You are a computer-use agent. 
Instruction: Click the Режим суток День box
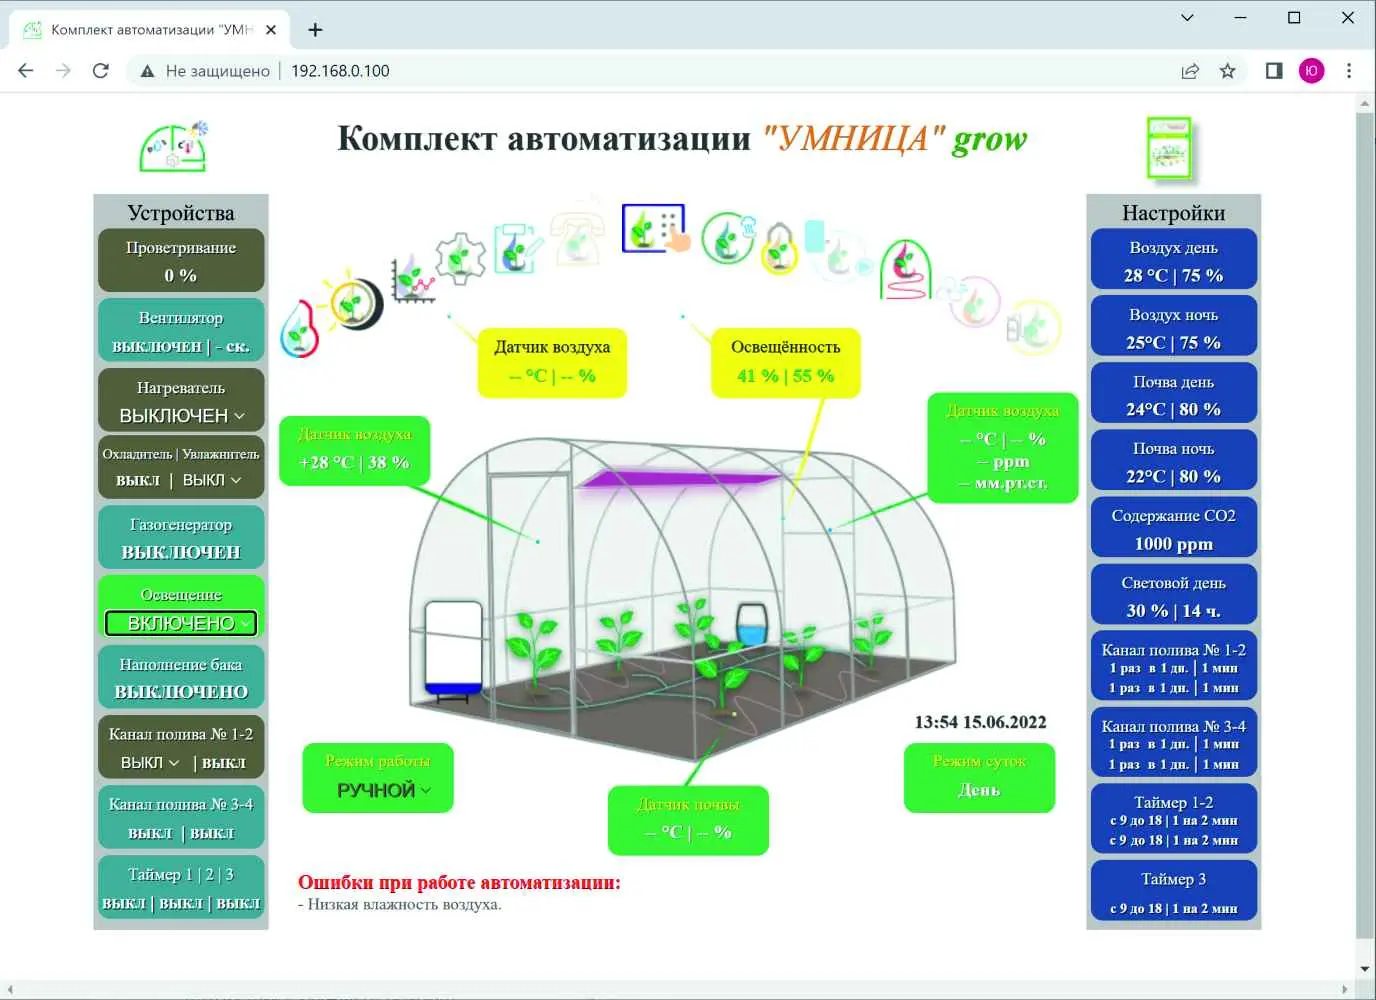pyautogui.click(x=979, y=777)
